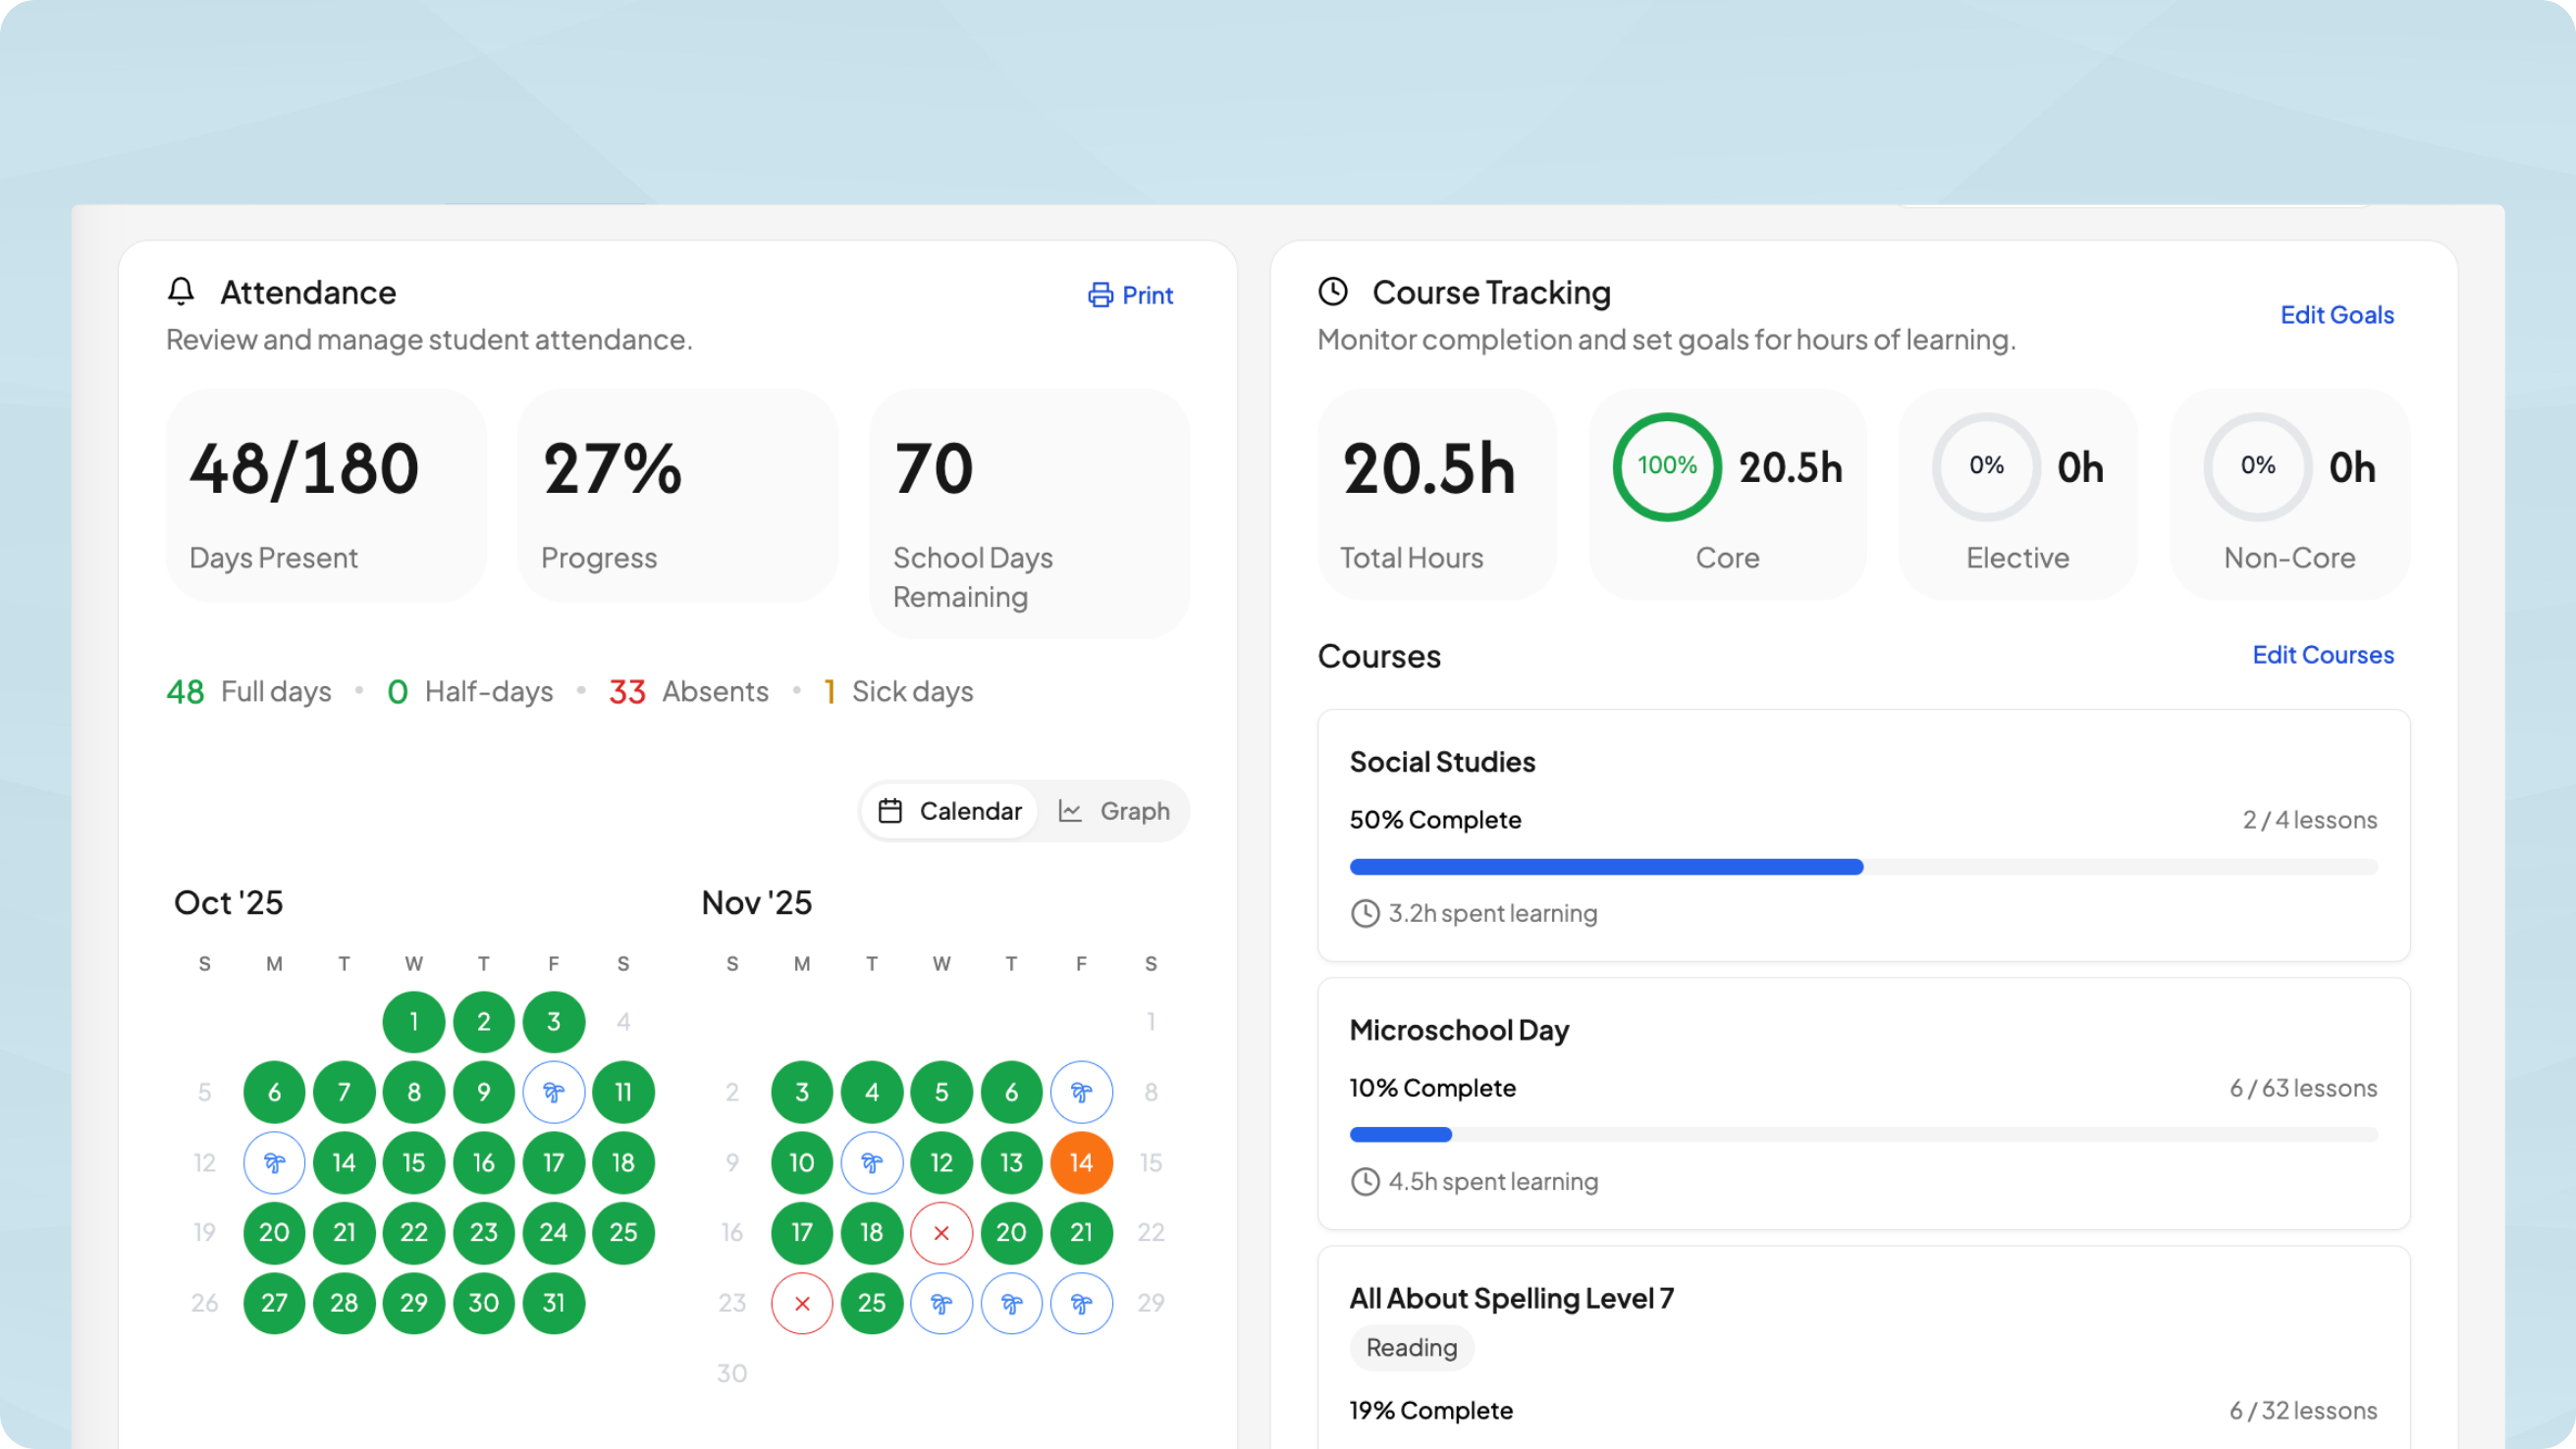Open Edit Goals

[x=2337, y=315]
